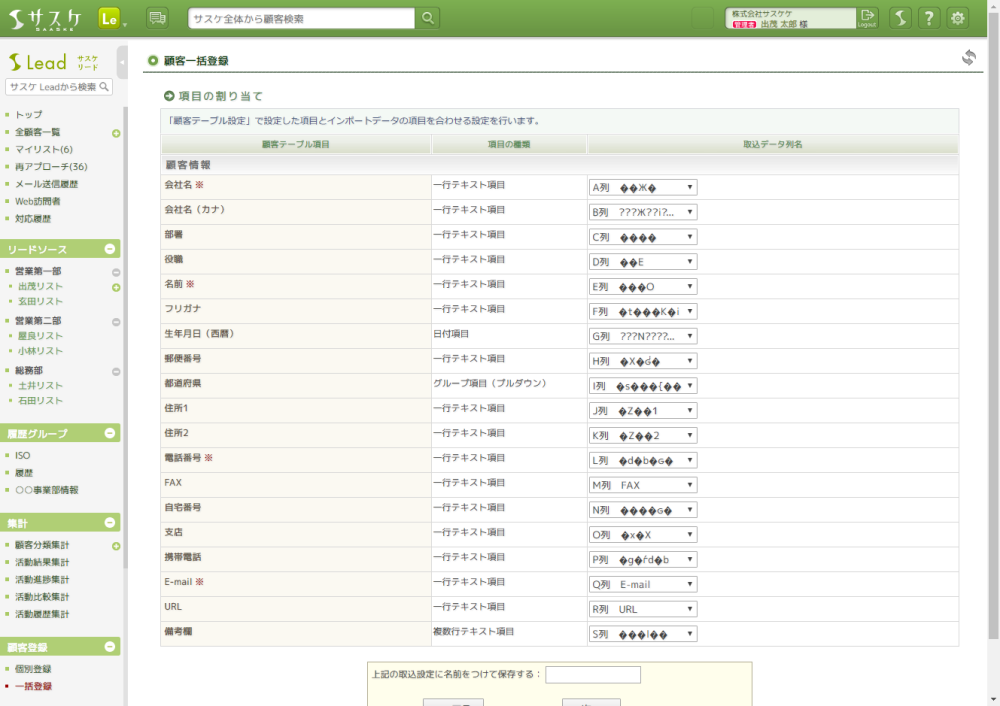The height and width of the screenshot is (706, 1000).
Task: Collapse the リードソース sidebar section
Action: tap(110, 249)
